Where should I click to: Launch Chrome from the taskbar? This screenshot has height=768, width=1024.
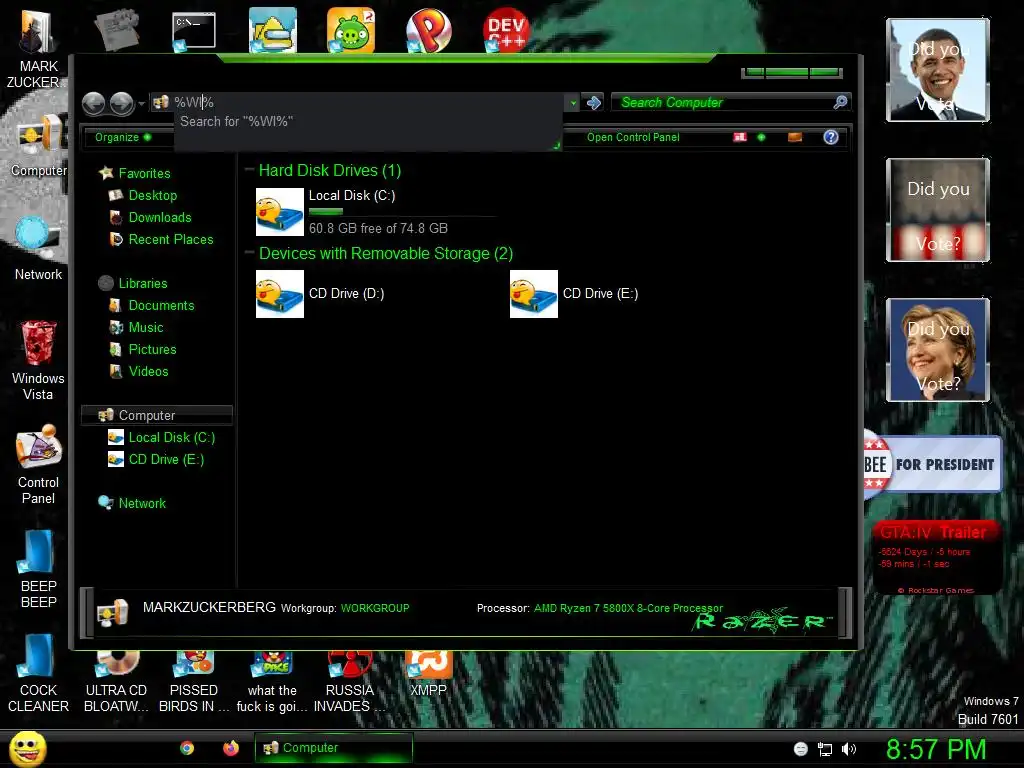point(187,748)
